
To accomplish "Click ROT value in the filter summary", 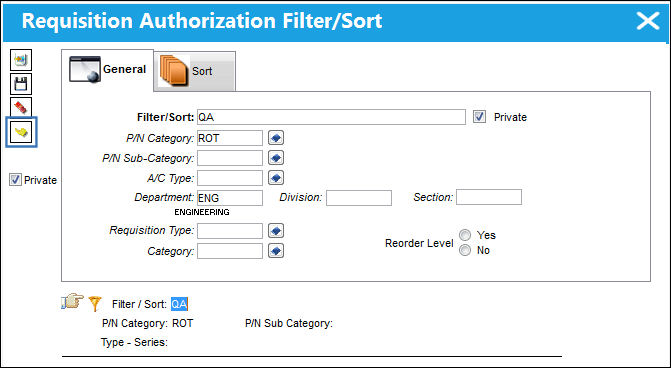I will coord(183,323).
